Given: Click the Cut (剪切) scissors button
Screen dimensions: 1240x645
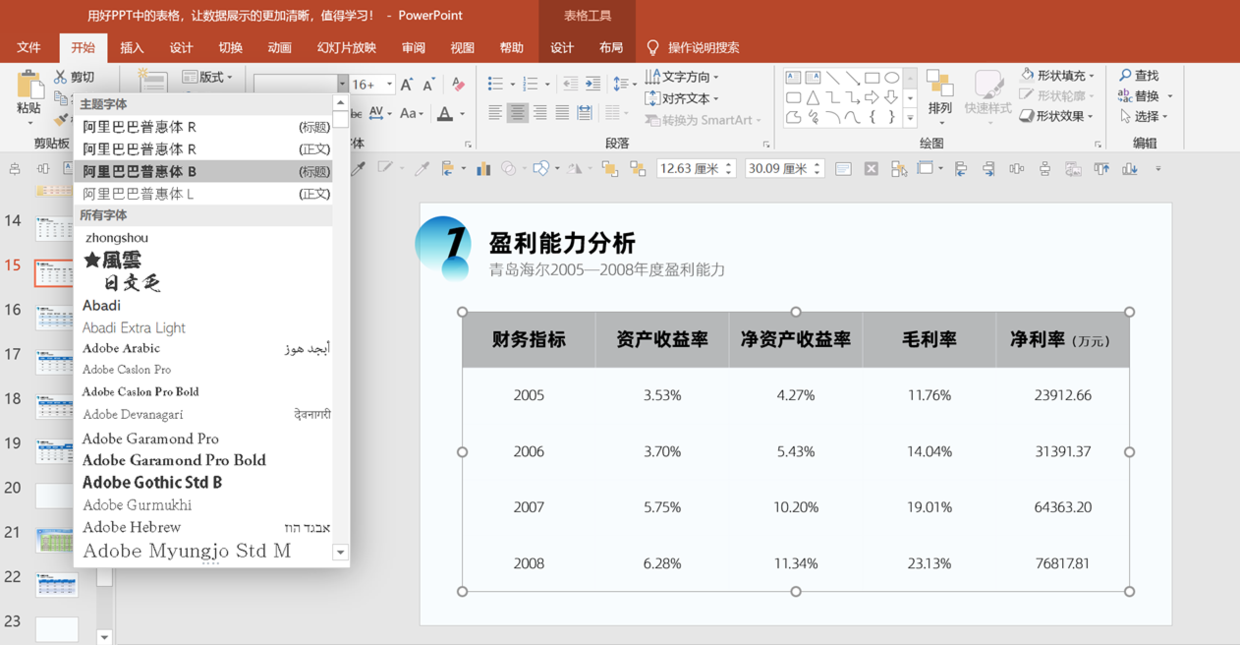Looking at the screenshot, I should 75,77.
